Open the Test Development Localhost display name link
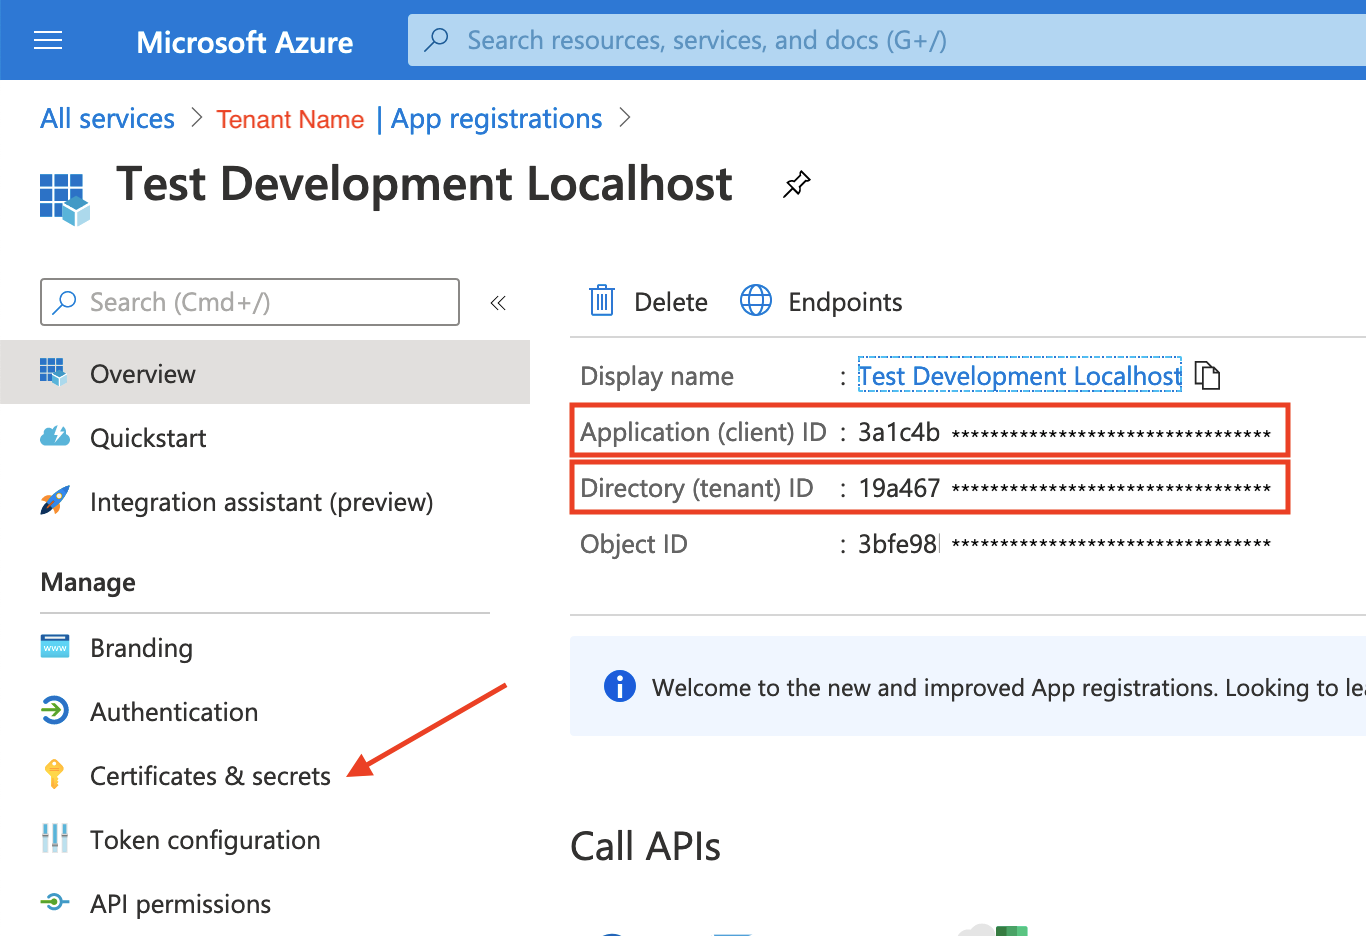 click(x=1020, y=376)
